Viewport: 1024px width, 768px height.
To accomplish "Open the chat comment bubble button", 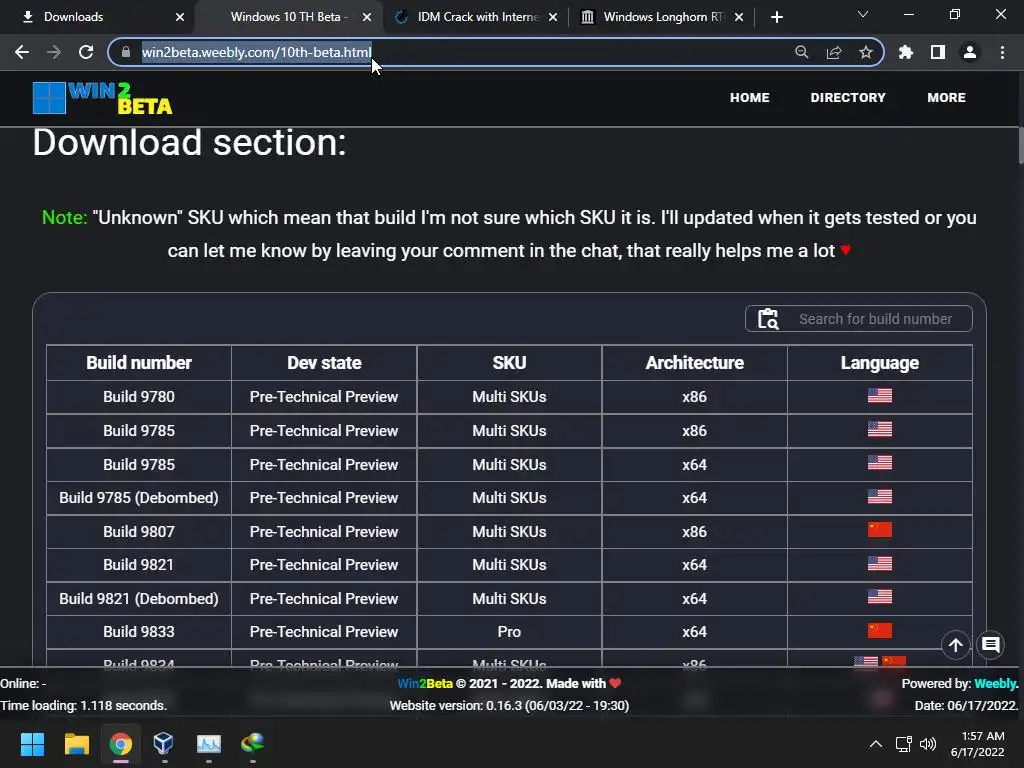I will (991, 645).
